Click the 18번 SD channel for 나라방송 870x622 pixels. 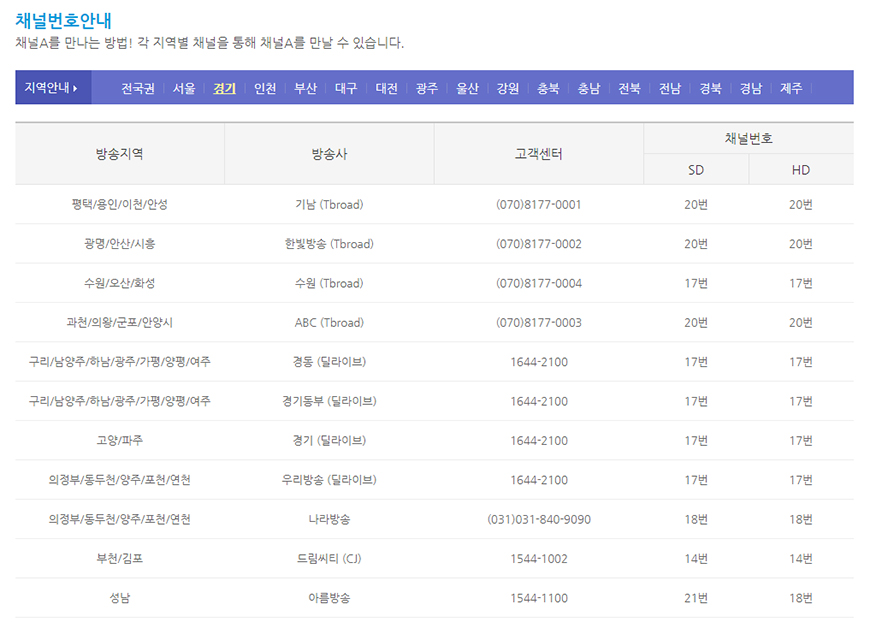pos(696,519)
